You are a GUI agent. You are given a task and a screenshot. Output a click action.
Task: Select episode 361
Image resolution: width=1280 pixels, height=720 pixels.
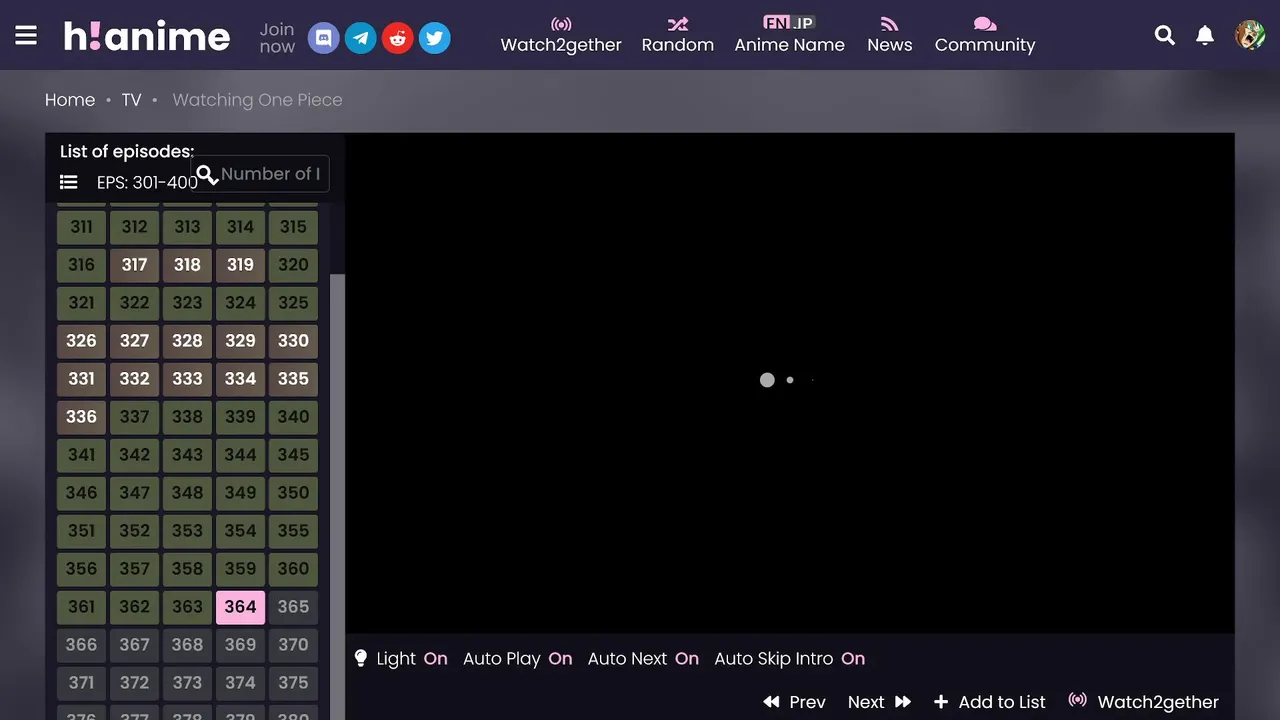81,607
